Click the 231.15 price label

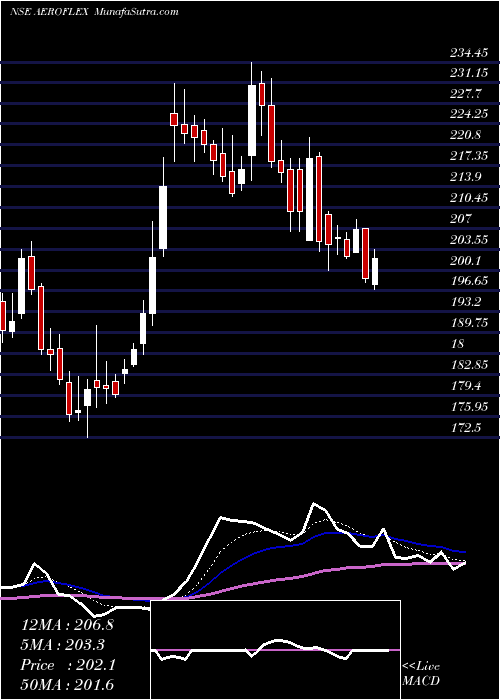coord(469,73)
